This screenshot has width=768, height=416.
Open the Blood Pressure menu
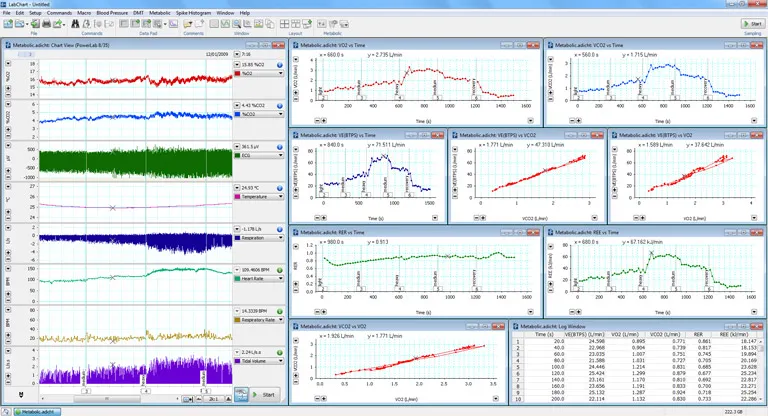pyautogui.click(x=111, y=12)
